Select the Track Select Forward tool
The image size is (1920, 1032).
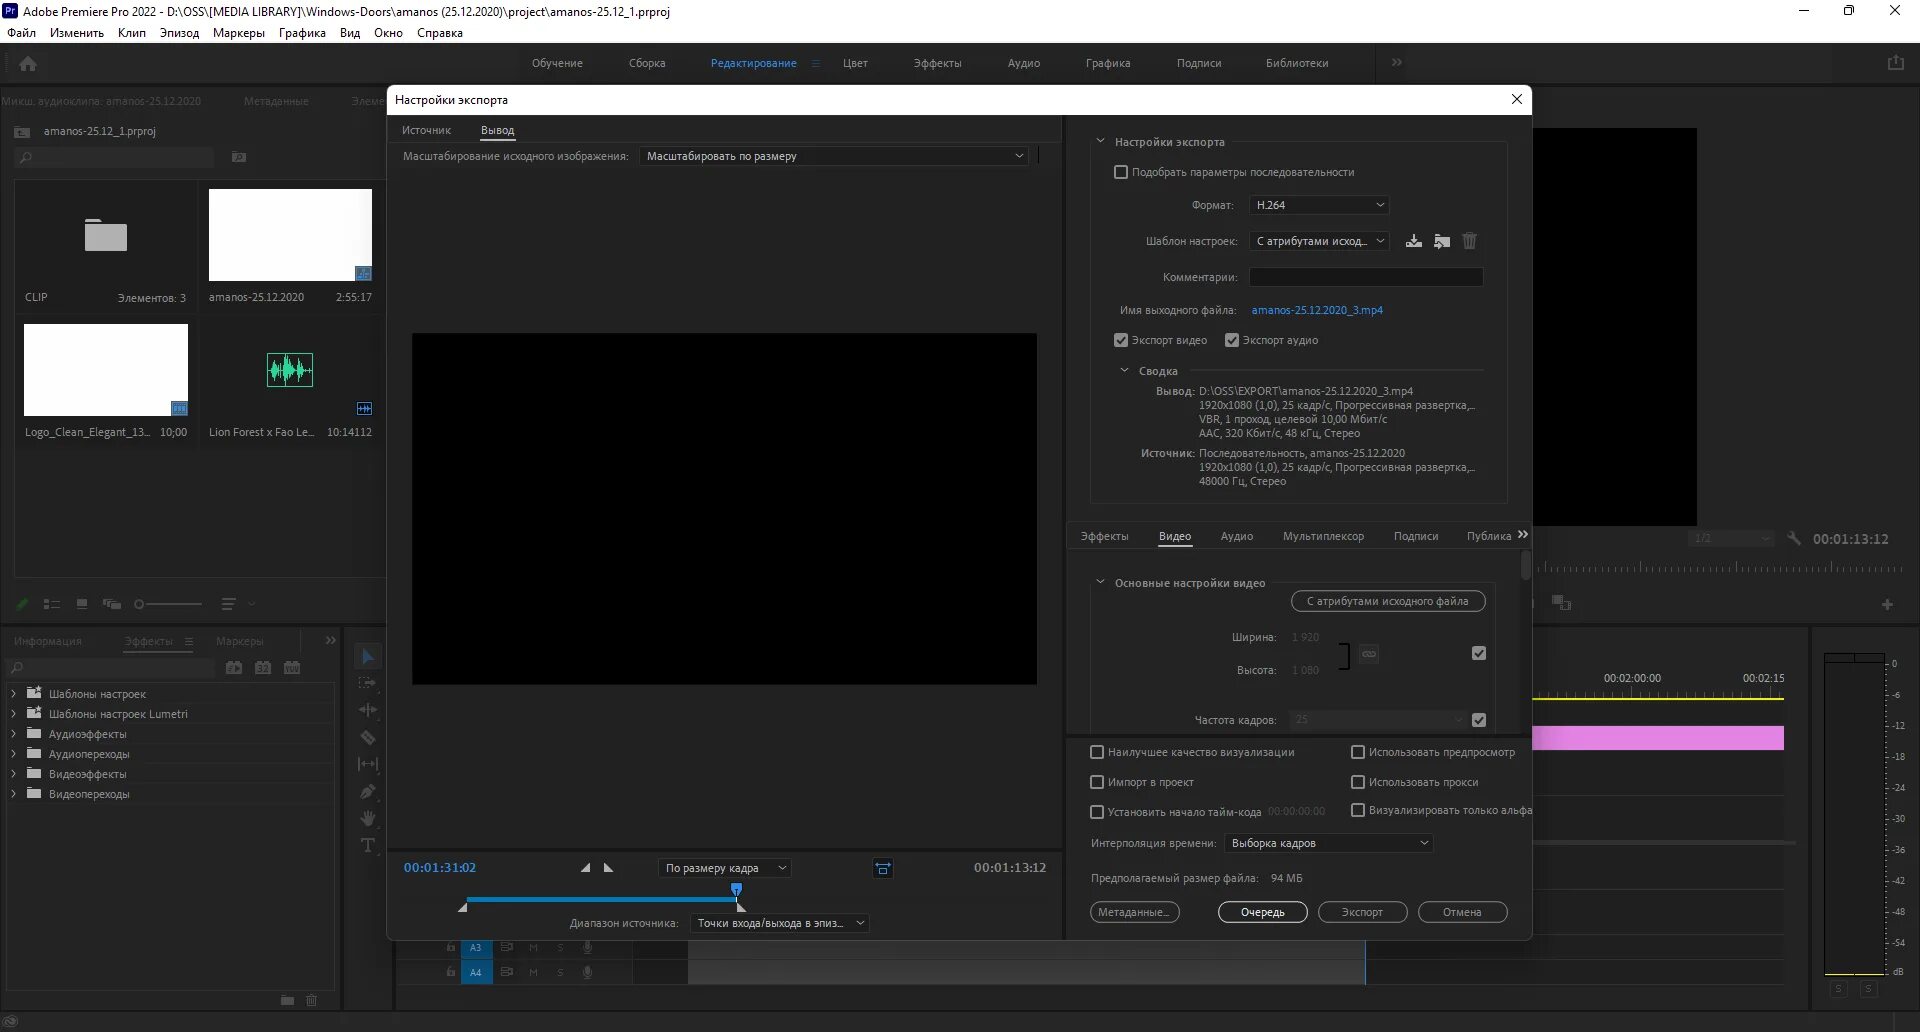[x=367, y=683]
